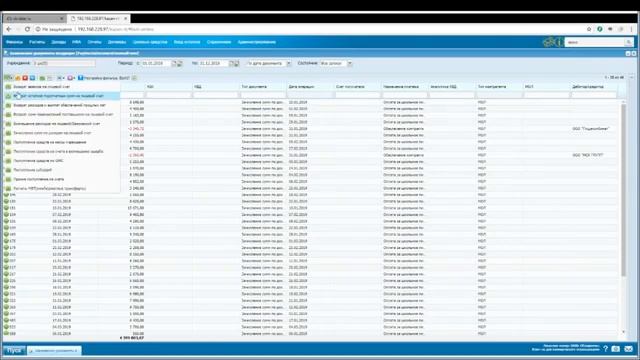Select 'Возмещение расходов на лицевой/банковский счет' entry
This screenshot has width=640, height=360.
pyautogui.click(x=62, y=124)
